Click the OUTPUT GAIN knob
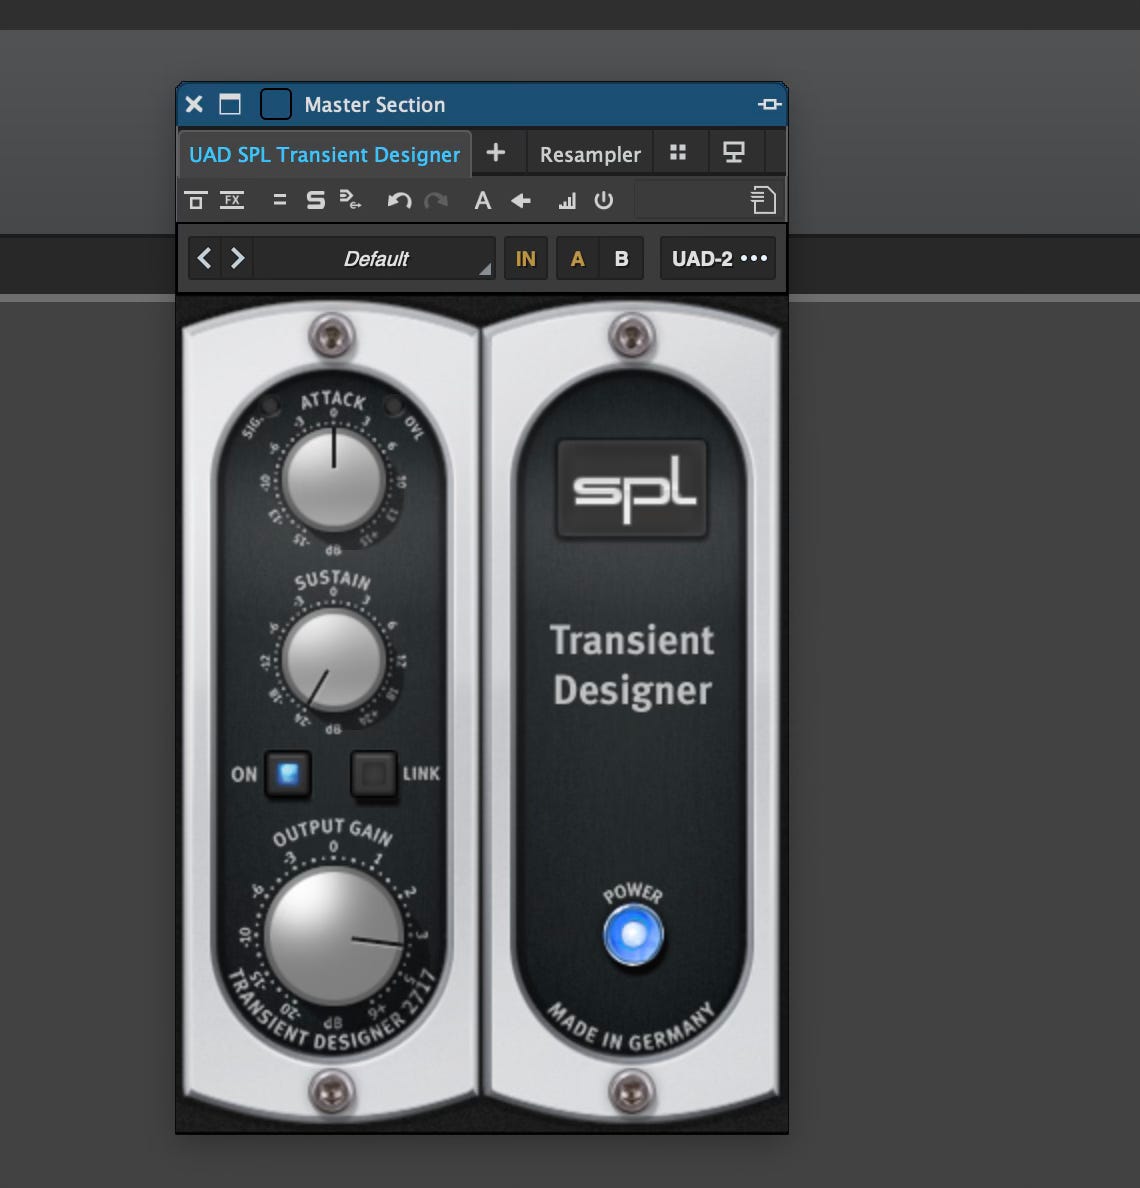This screenshot has height=1188, width=1140. 334,936
